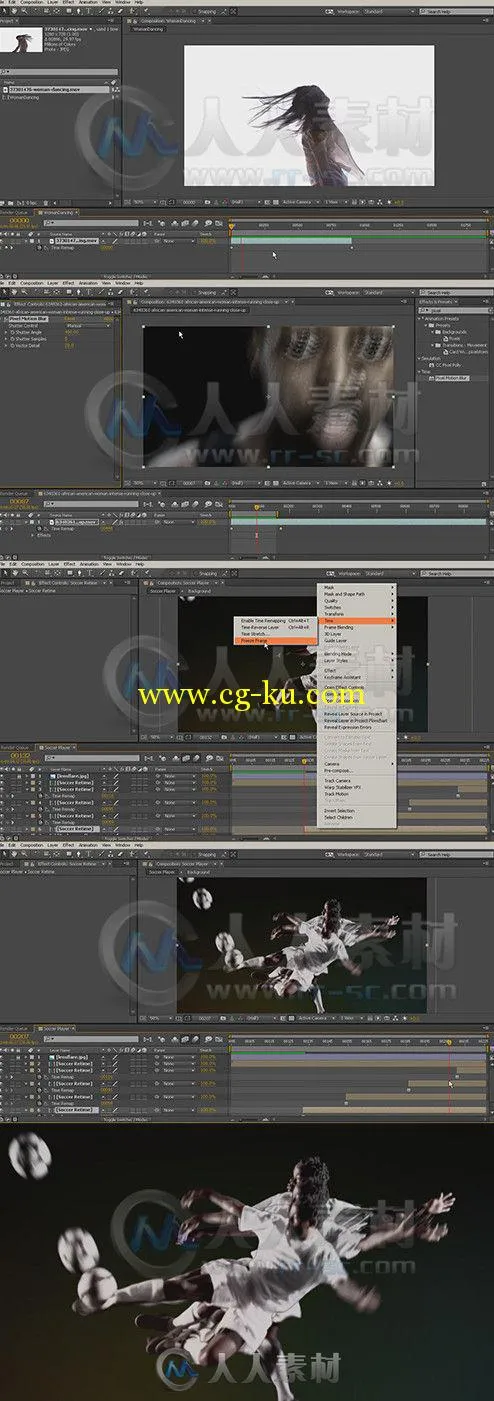494x1401 pixels.
Task: Switch to the Background viewer tab behind the context menu
Action: pyautogui.click(x=199, y=591)
